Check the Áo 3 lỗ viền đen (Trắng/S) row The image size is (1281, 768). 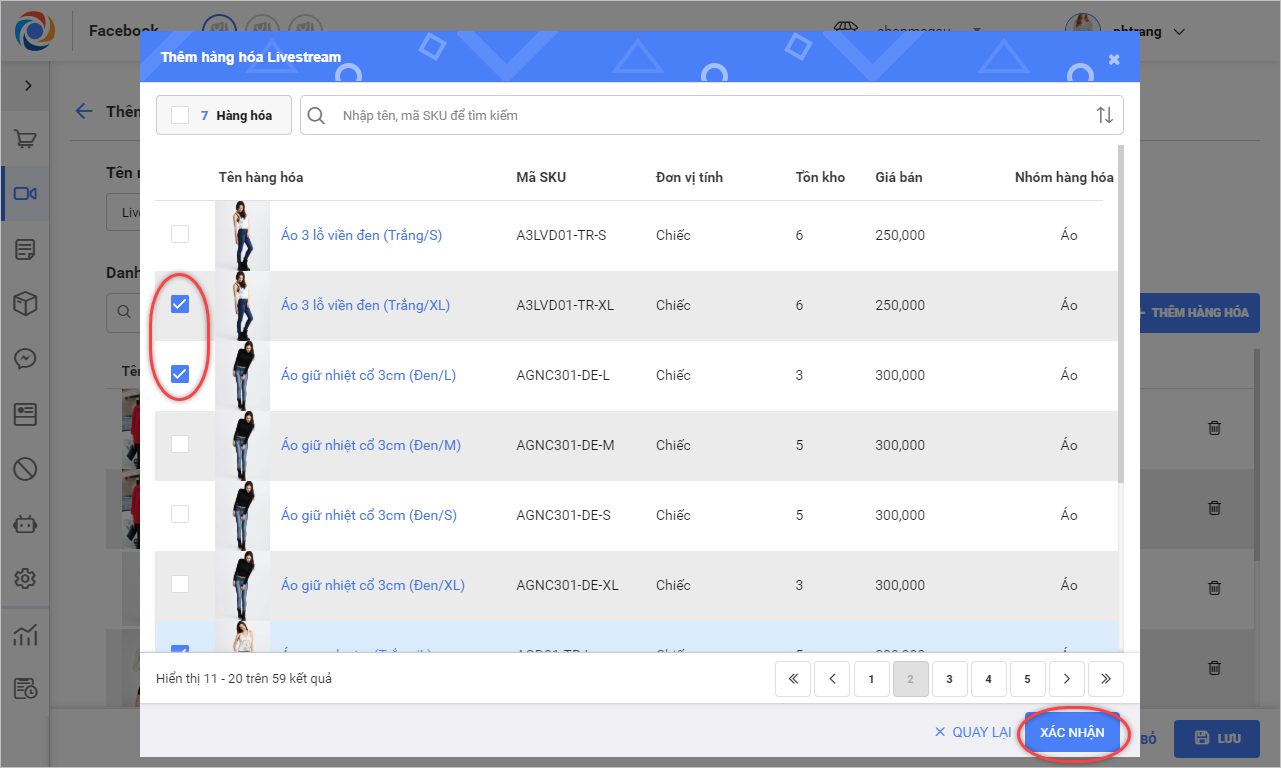[x=180, y=235]
